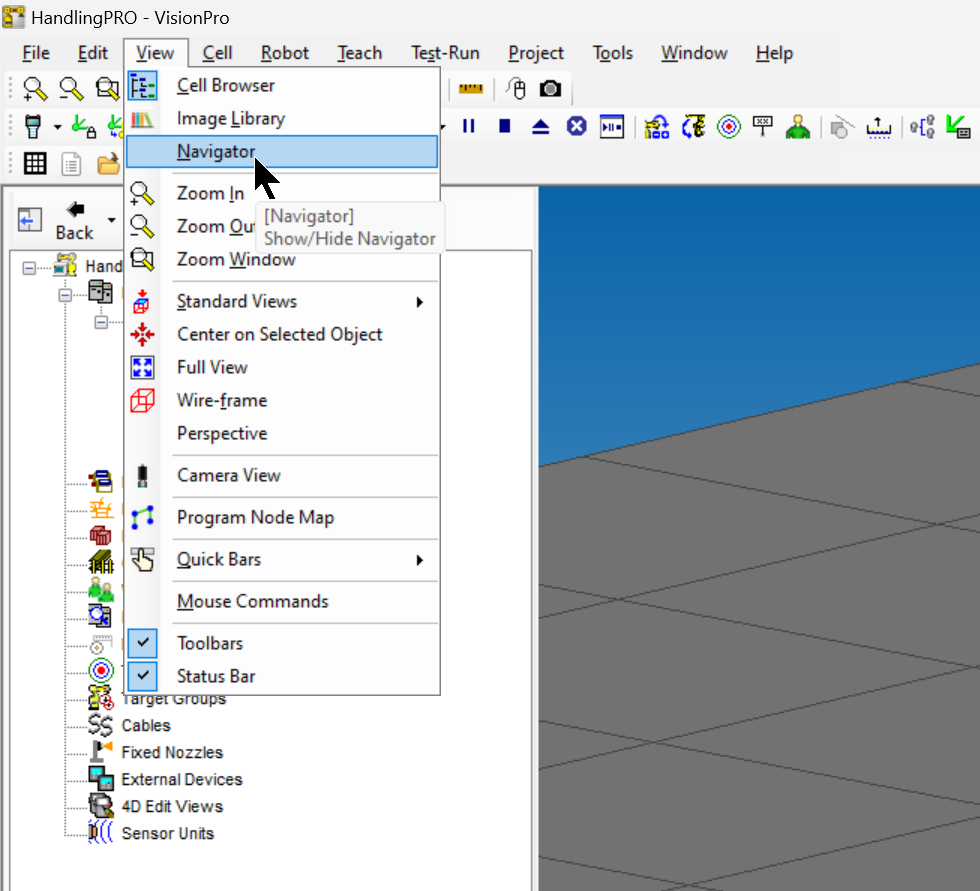Open the Edit menu
980x891 pixels.
click(x=92, y=54)
